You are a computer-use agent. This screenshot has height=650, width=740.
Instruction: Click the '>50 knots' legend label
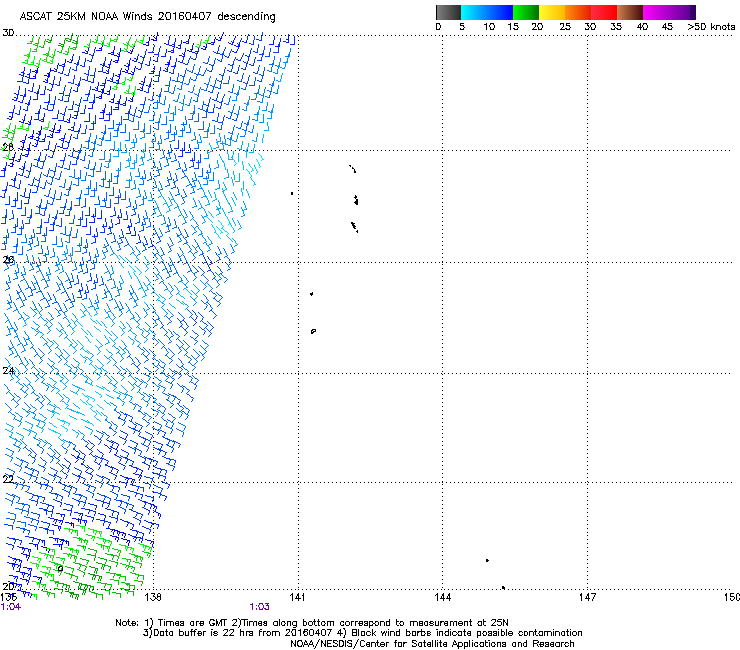711,27
